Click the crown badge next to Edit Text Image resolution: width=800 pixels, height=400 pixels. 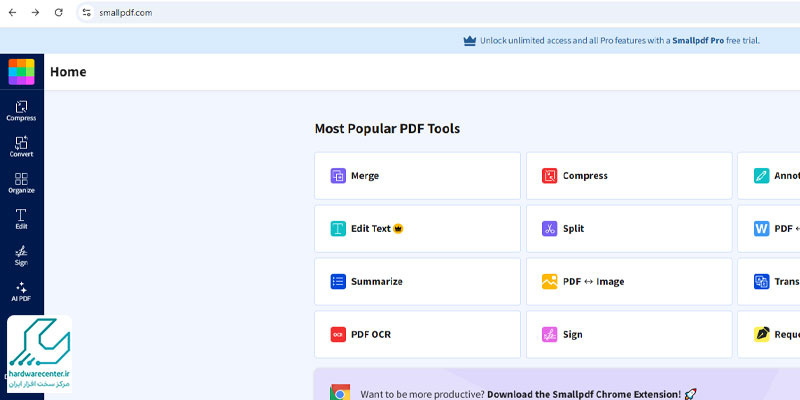[x=398, y=229]
